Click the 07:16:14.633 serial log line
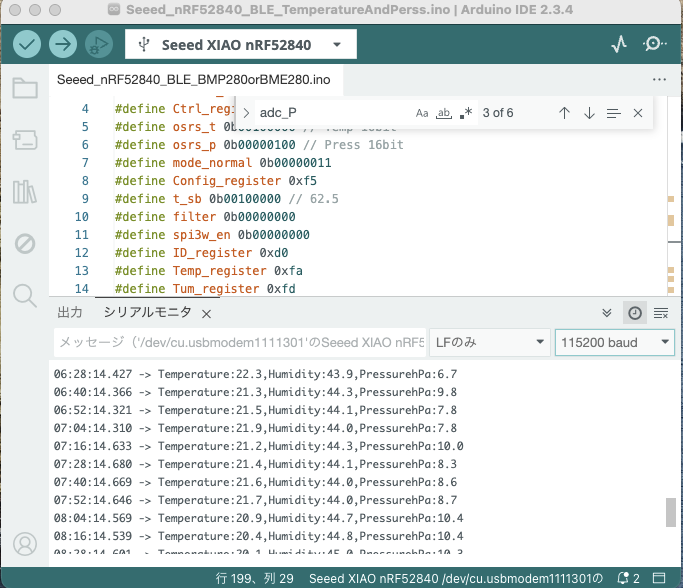This screenshot has height=588, width=683. [x=258, y=446]
